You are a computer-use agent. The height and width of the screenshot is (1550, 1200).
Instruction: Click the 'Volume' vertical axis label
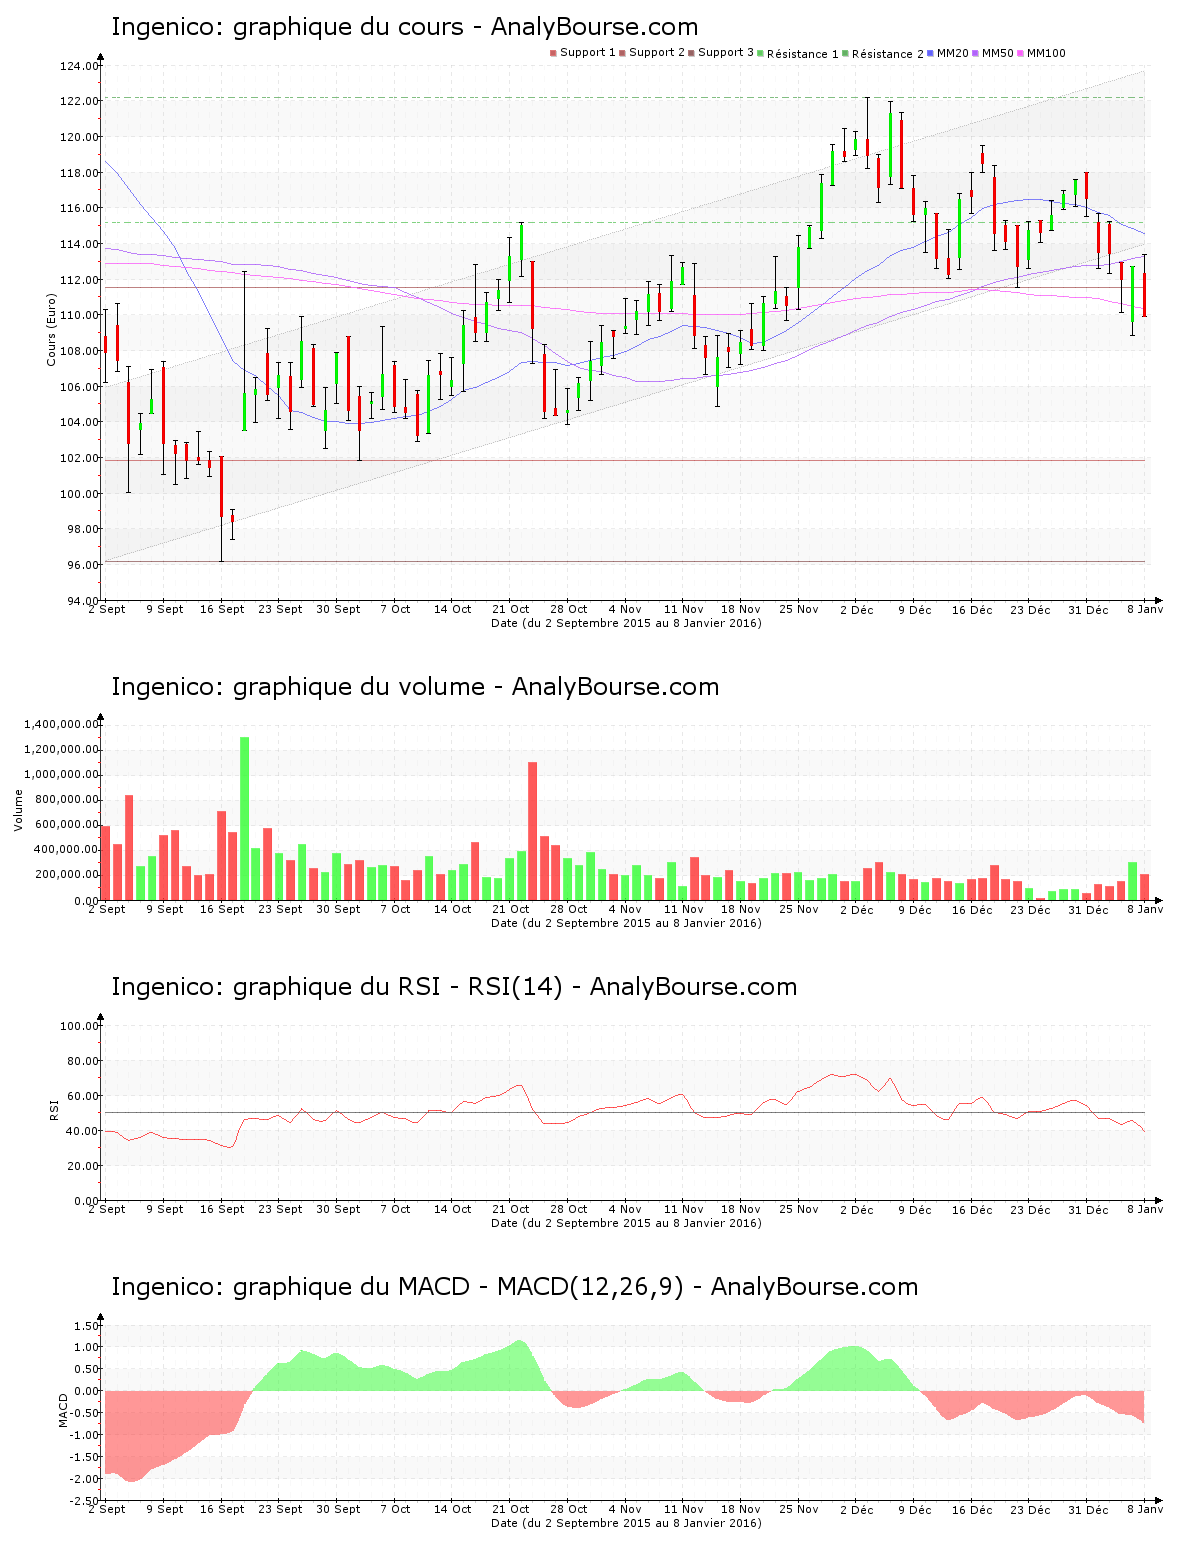pos(18,810)
